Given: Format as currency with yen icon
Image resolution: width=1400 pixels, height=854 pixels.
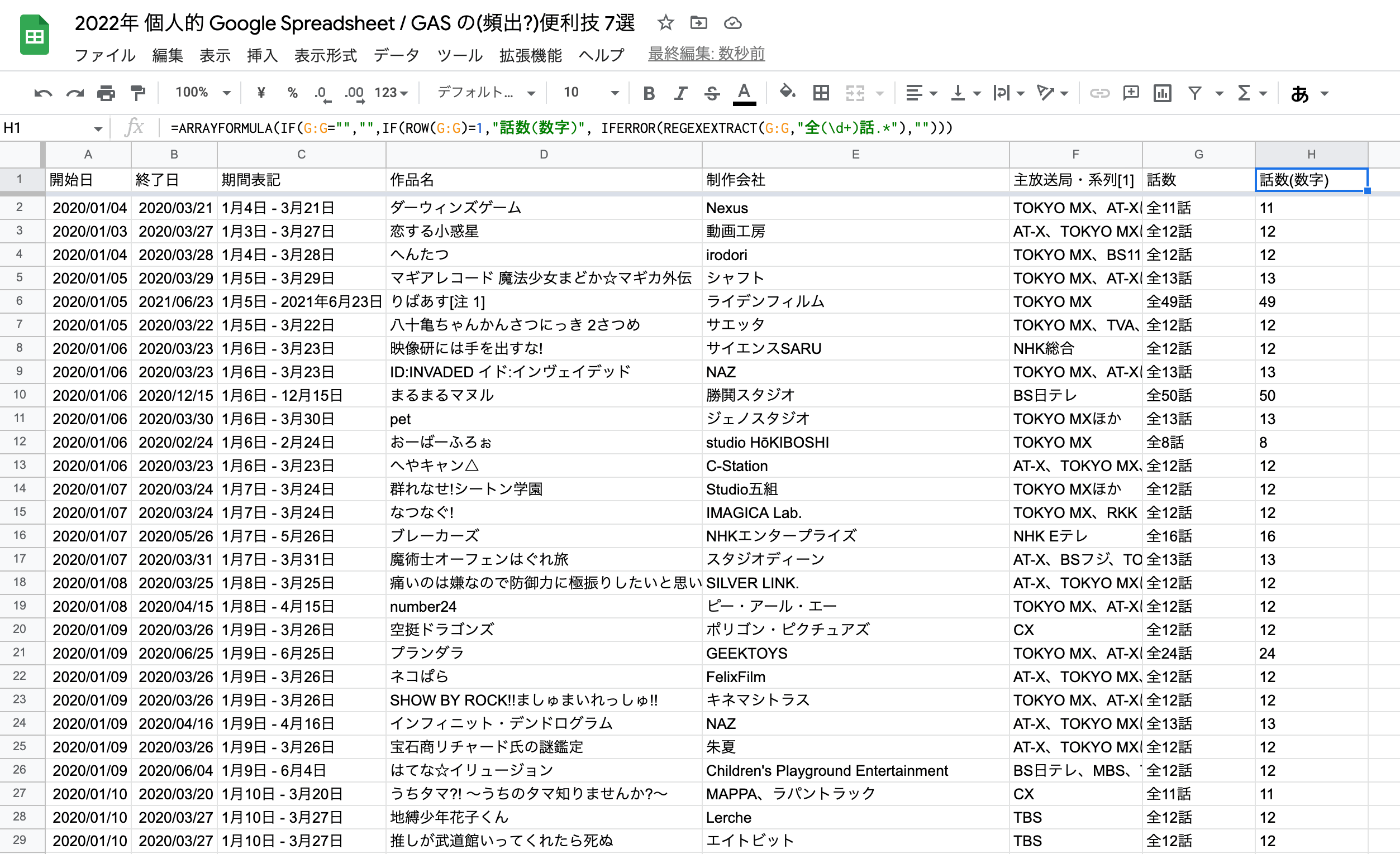Looking at the screenshot, I should [261, 93].
